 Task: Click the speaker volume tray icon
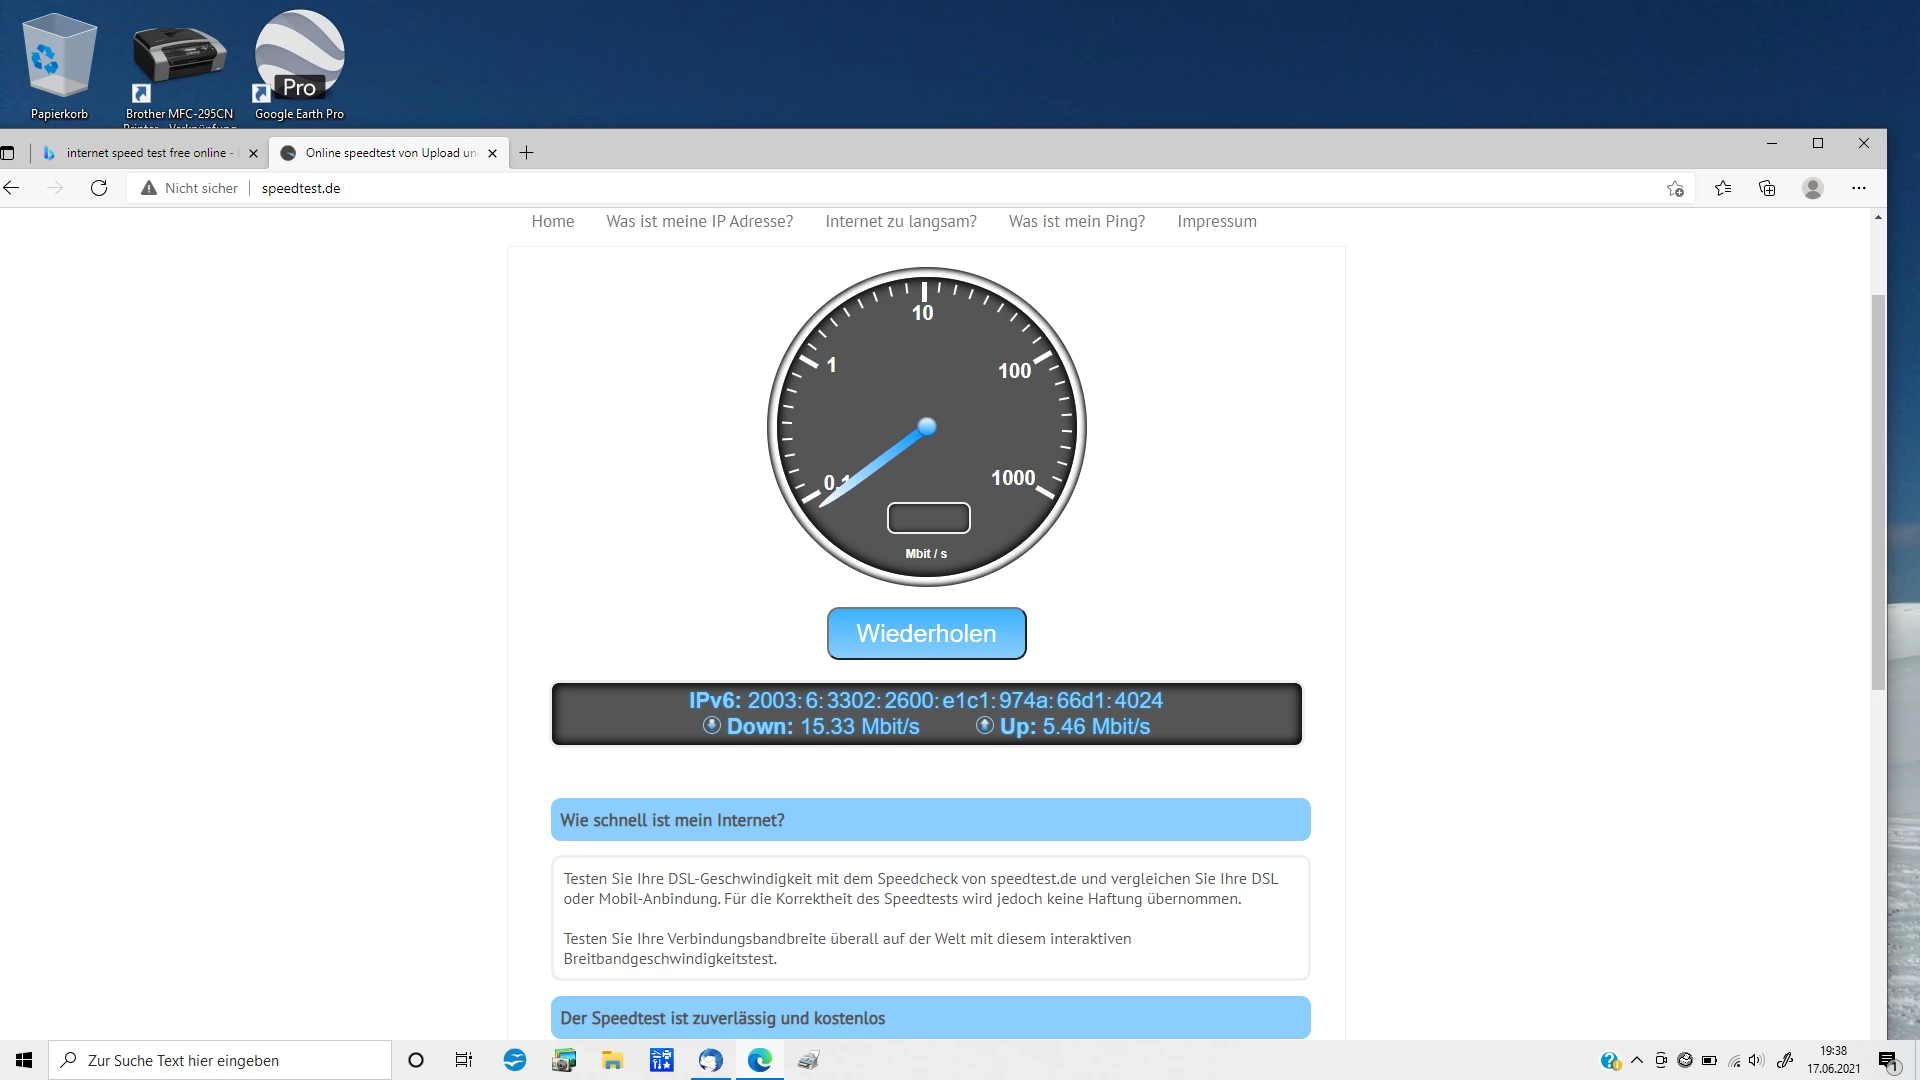(x=1756, y=1060)
